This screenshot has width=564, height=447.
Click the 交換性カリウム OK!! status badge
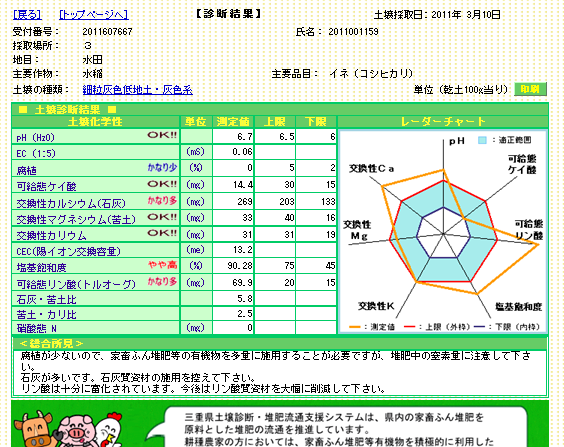(162, 233)
